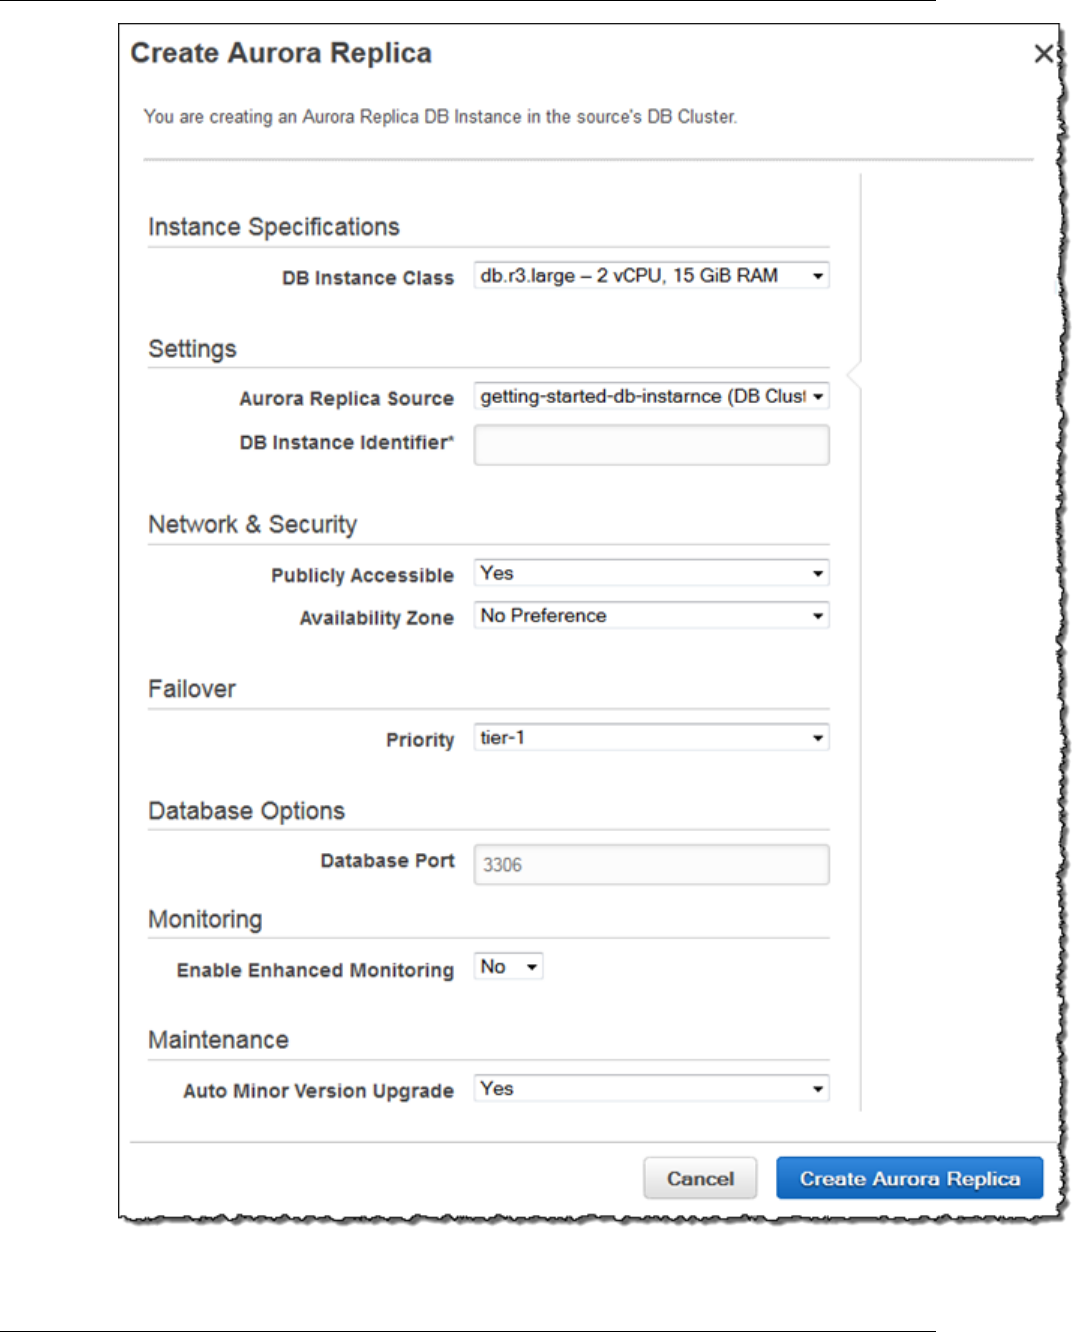
Task: Close the Create Aurora Replica dialog
Action: point(1043,54)
